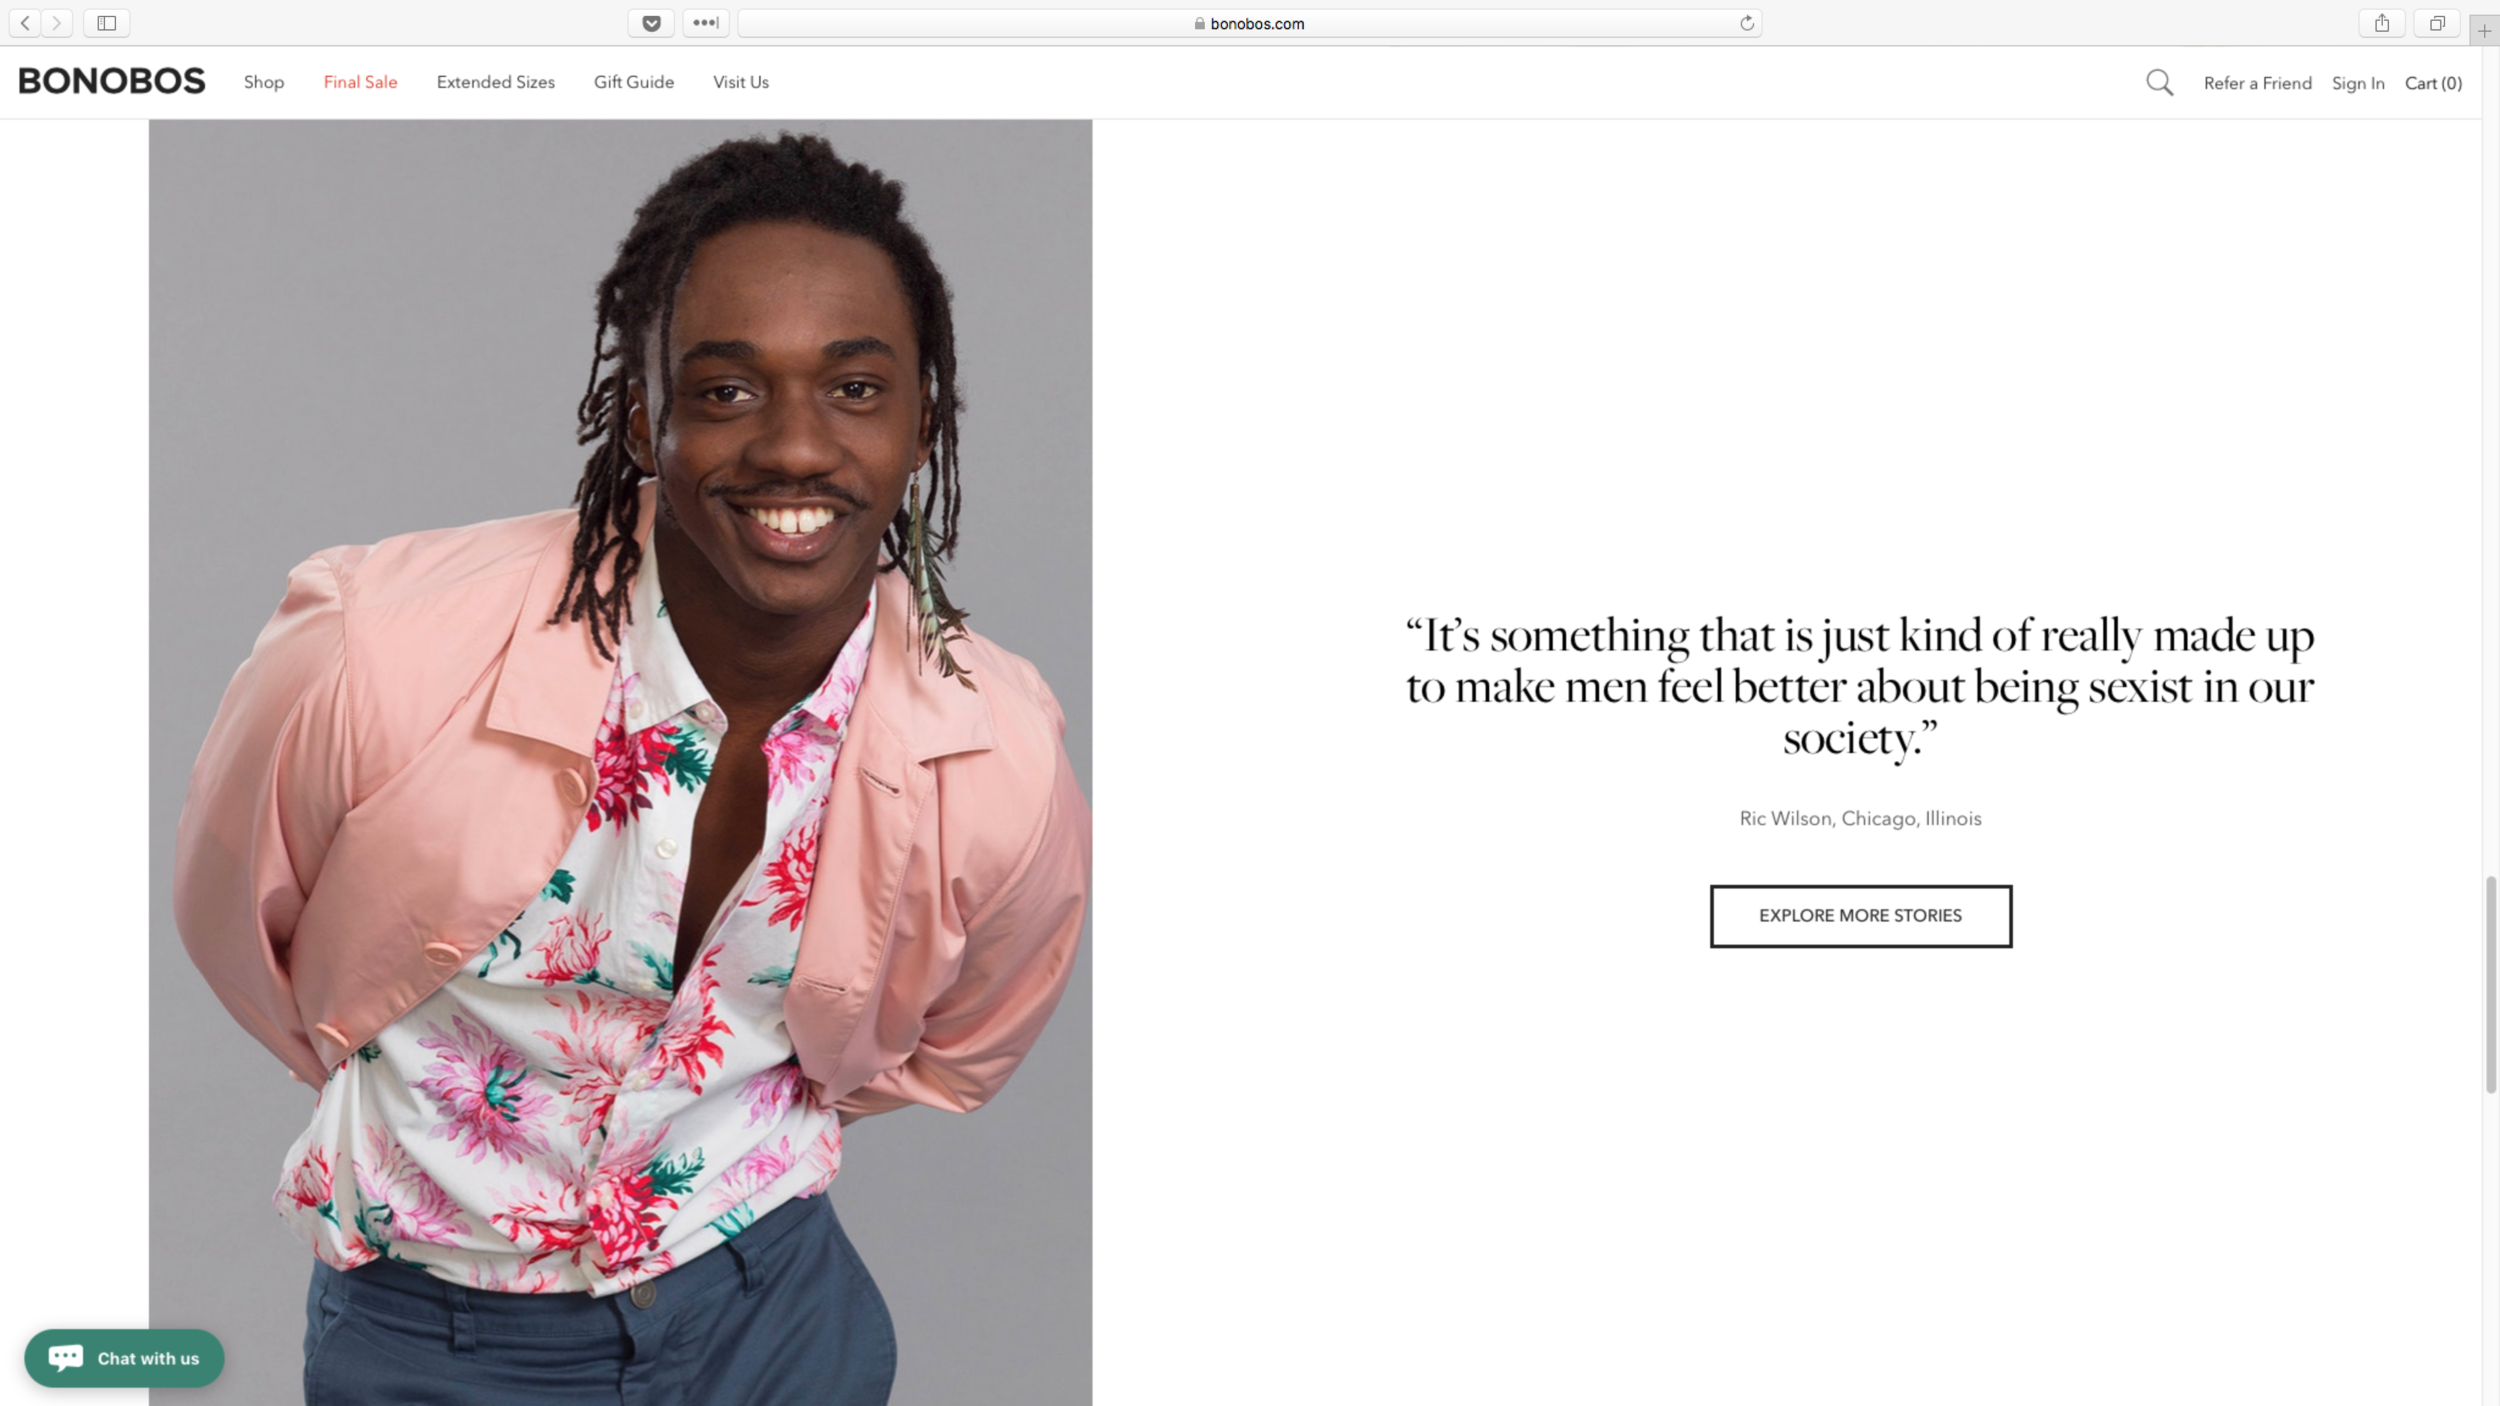Click the Ric Wilson portrait photo
This screenshot has height=1406, width=2500.
620,762
